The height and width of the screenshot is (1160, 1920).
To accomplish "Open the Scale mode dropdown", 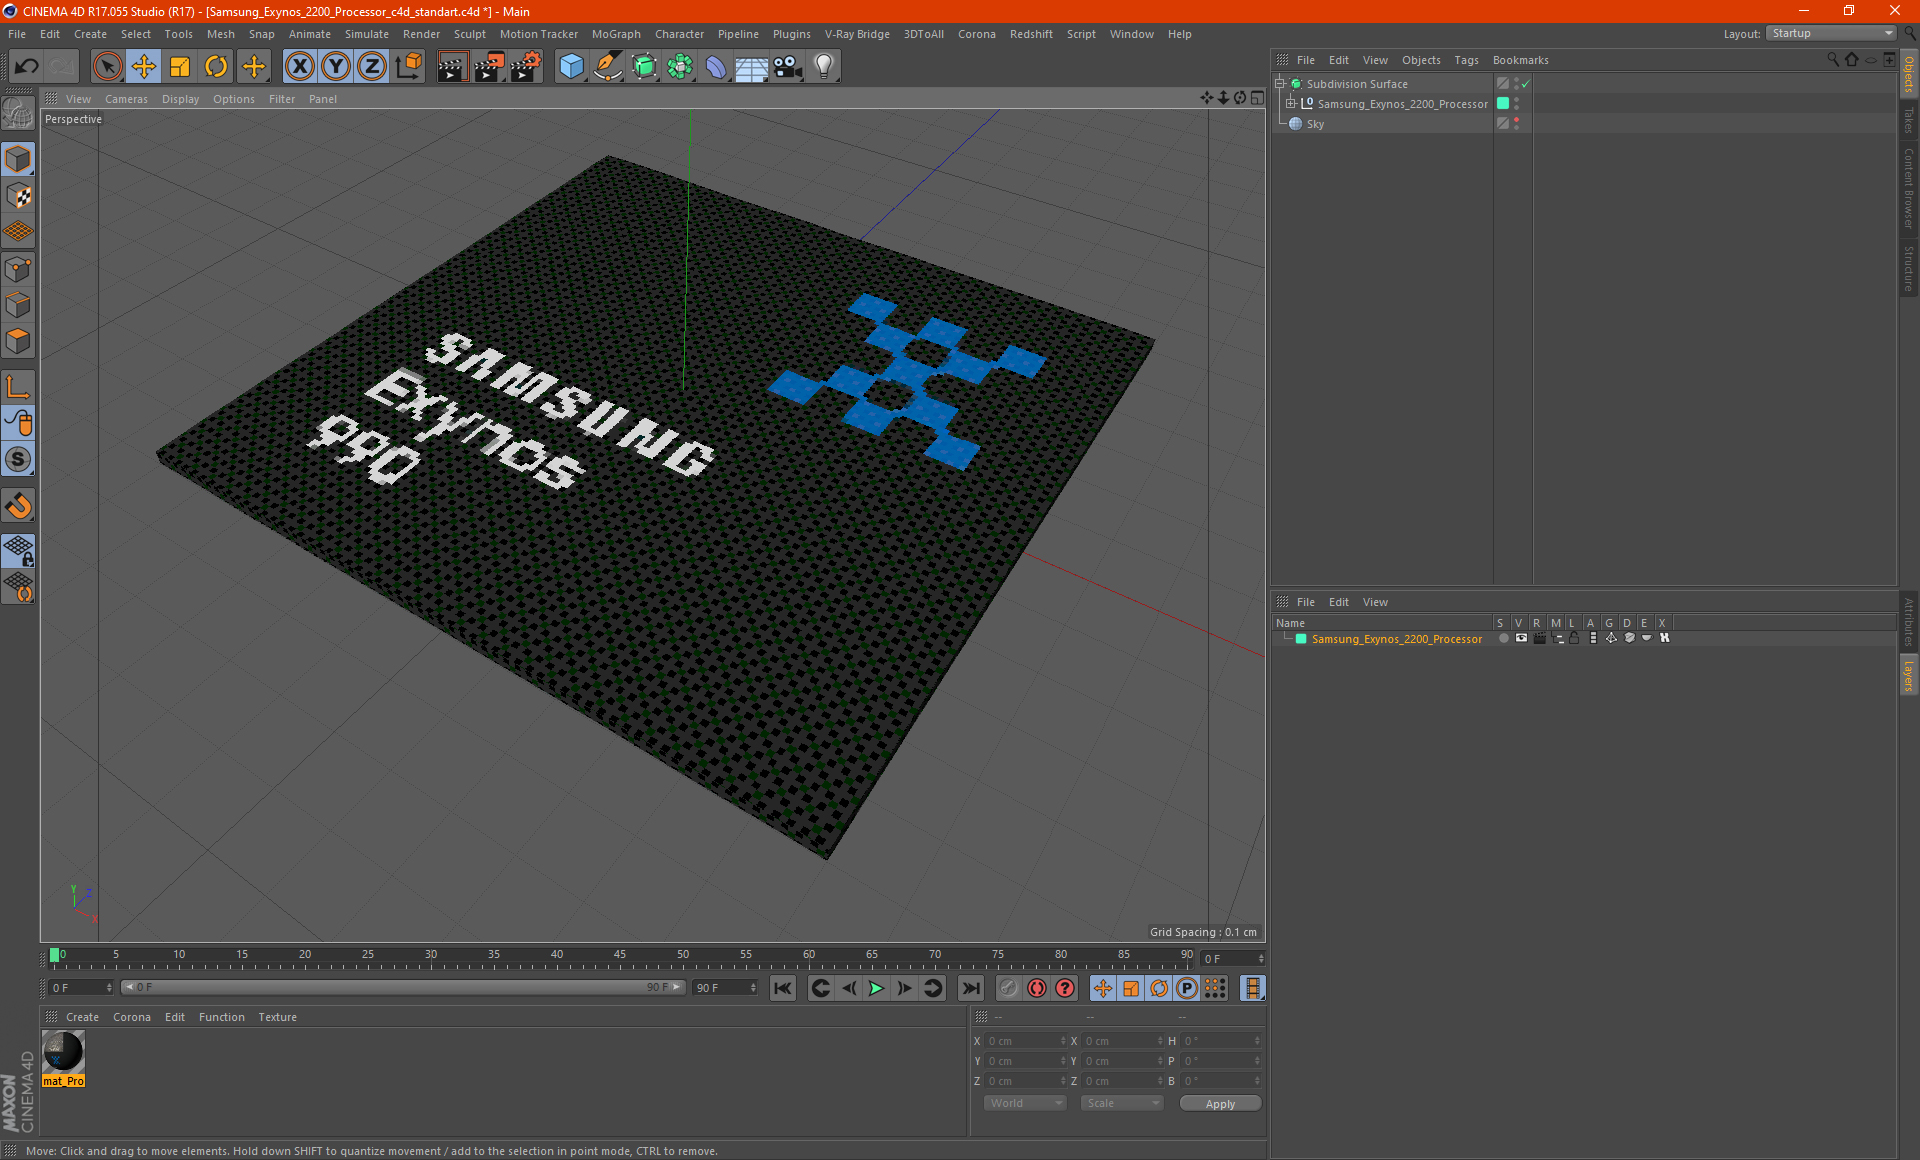I will tap(1122, 1103).
